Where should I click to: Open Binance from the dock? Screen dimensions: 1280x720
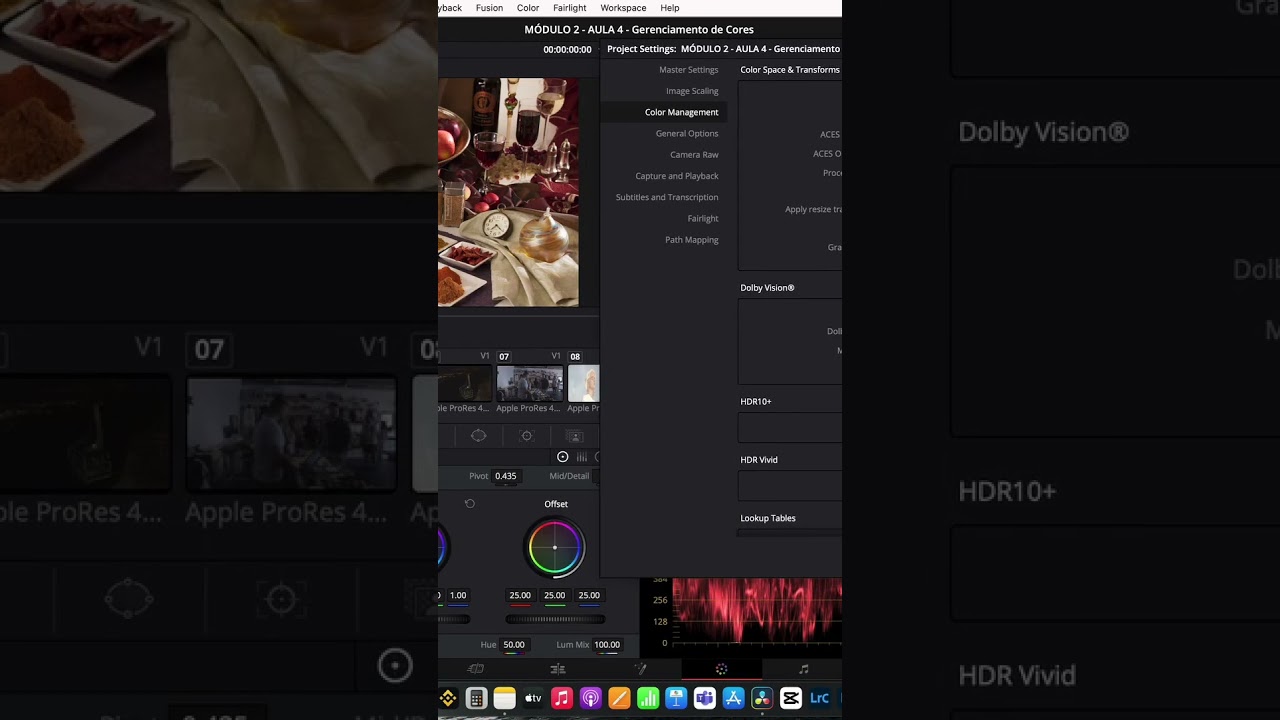coord(448,698)
